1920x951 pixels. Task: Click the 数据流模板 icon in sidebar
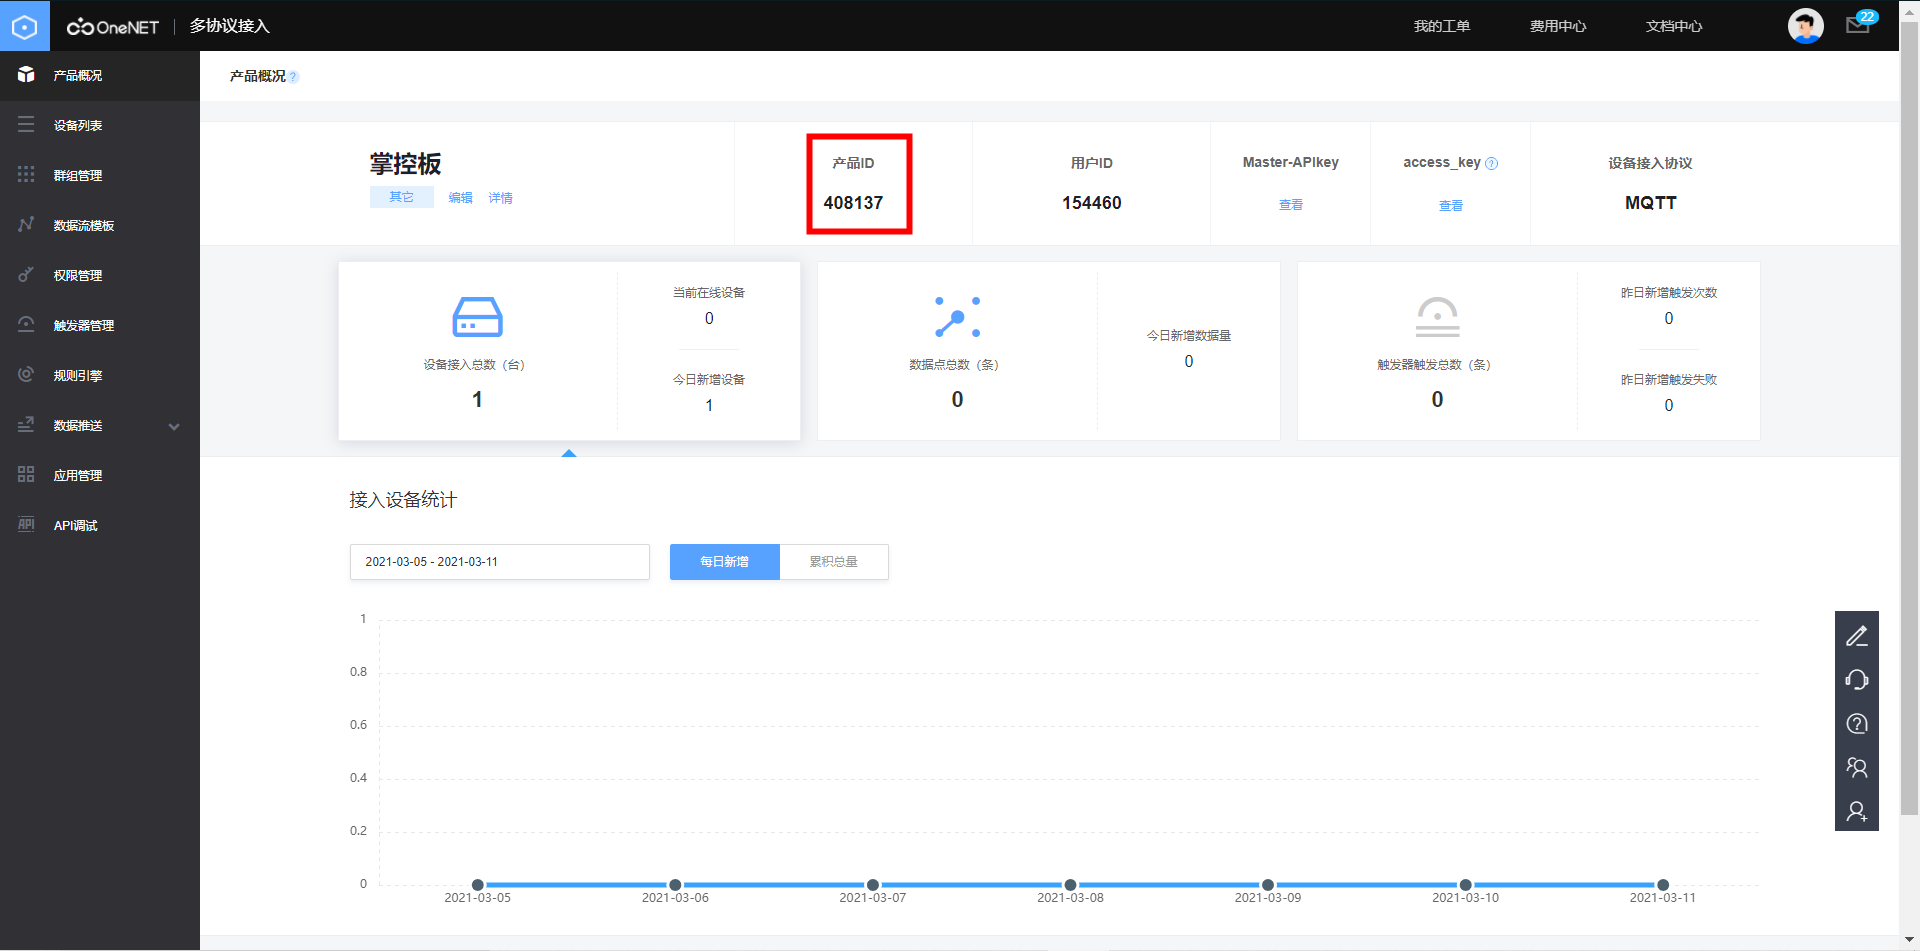click(x=26, y=225)
